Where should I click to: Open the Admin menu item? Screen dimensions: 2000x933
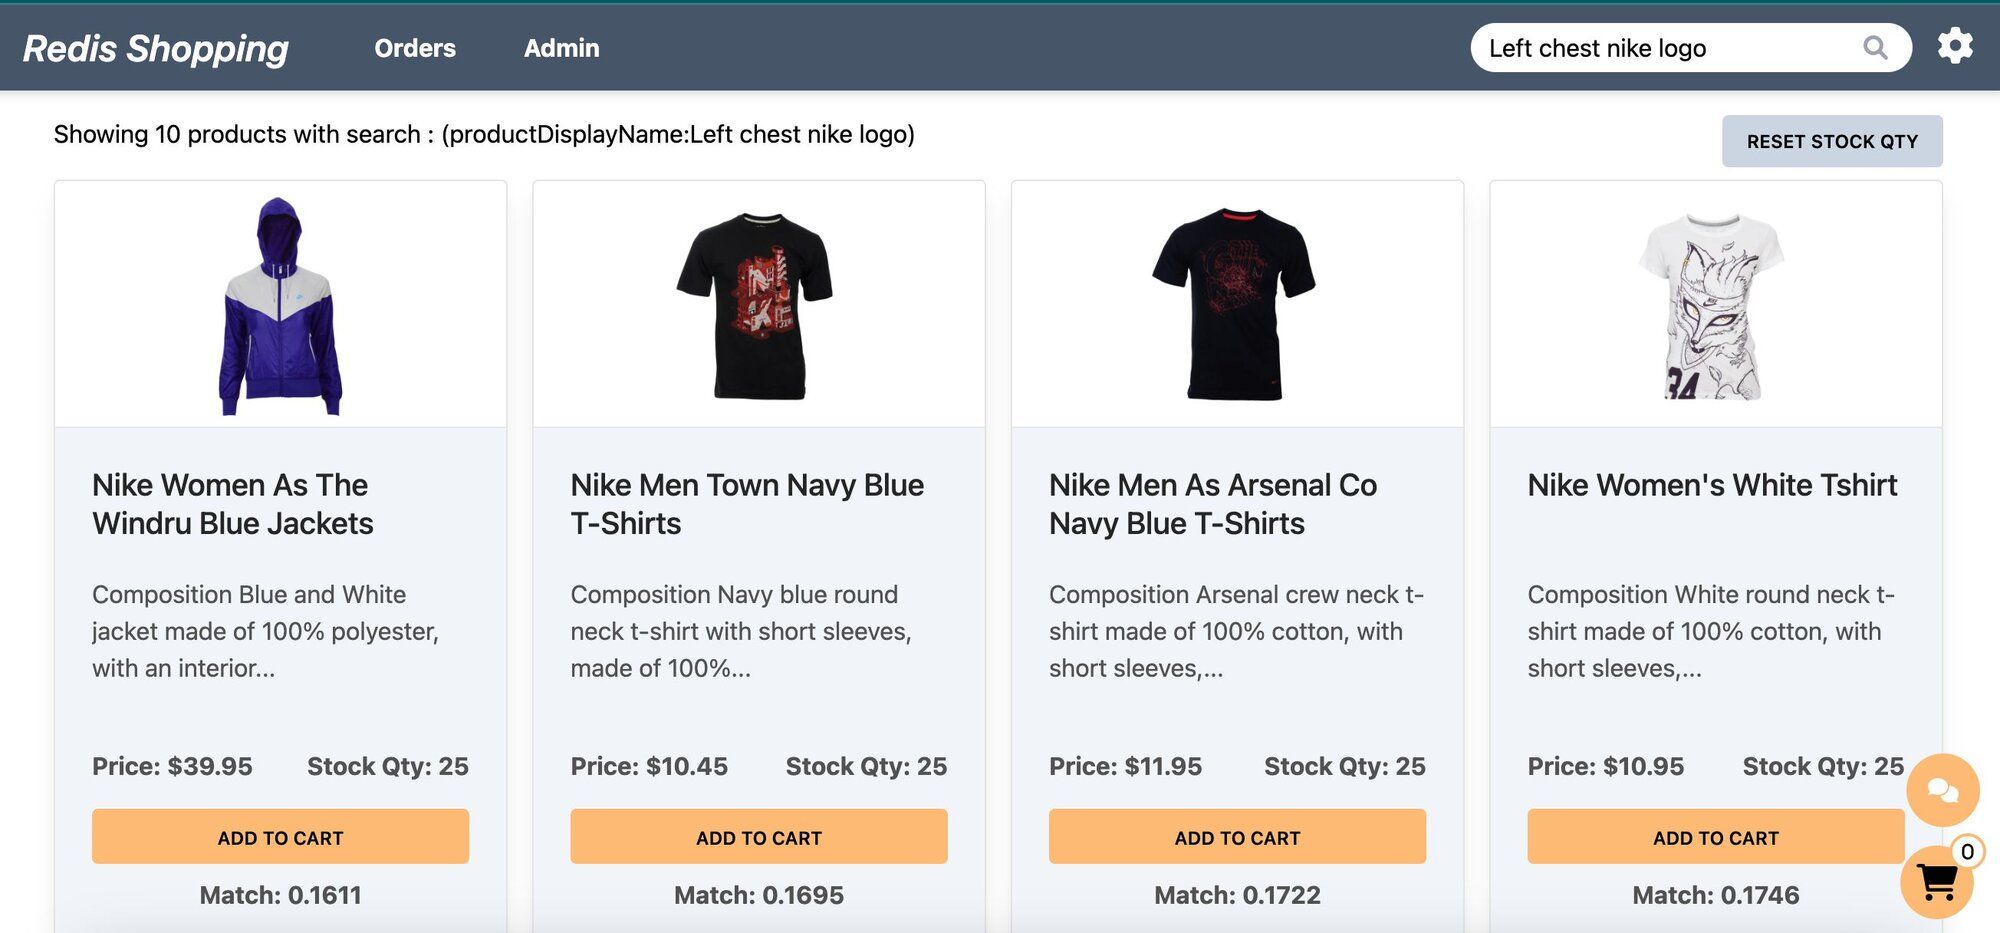coord(561,48)
